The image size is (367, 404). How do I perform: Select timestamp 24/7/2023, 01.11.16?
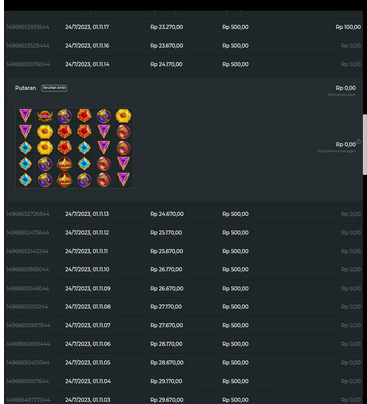coord(87,46)
